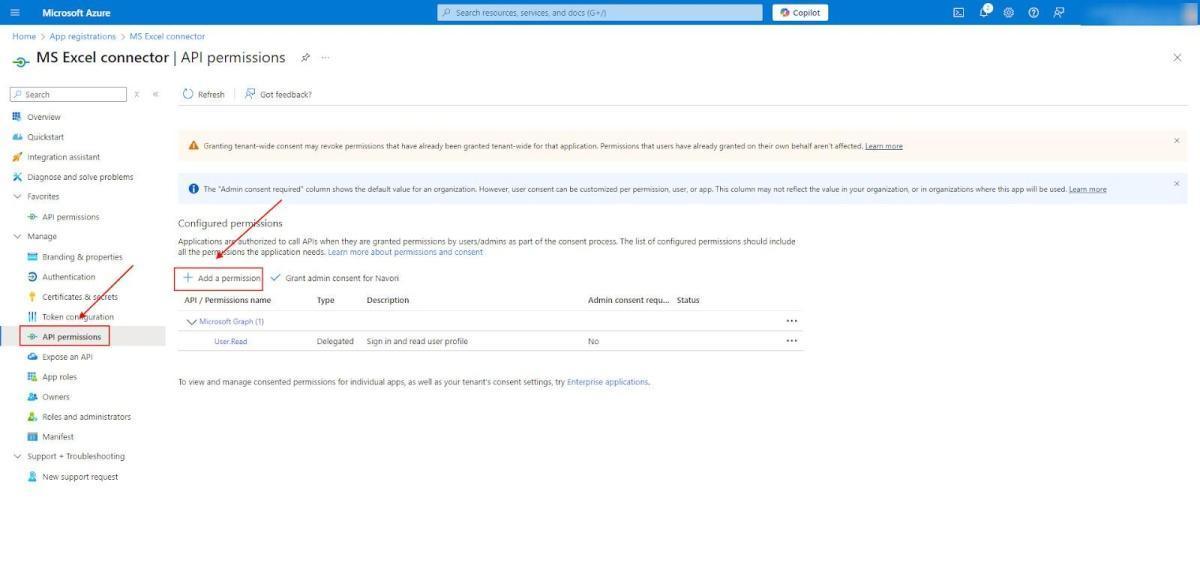Open ellipsis menu for Microsoft Graph row

[x=792, y=321]
